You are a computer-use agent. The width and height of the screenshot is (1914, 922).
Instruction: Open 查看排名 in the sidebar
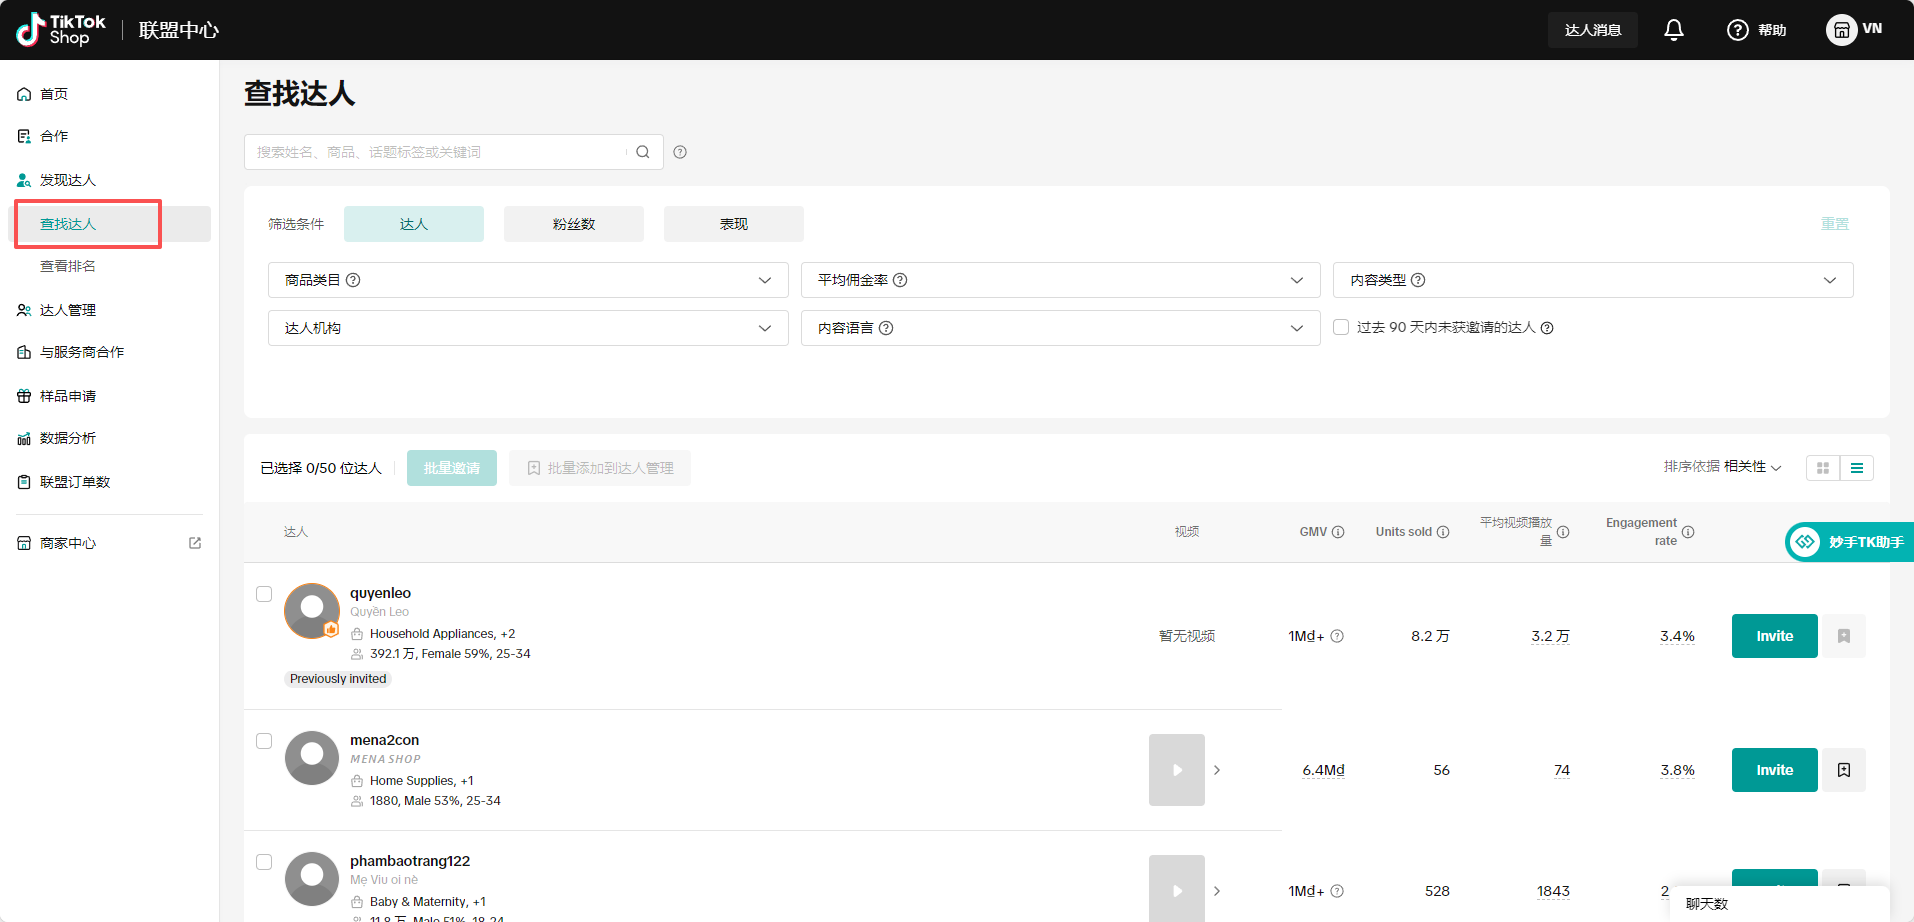[x=68, y=266]
